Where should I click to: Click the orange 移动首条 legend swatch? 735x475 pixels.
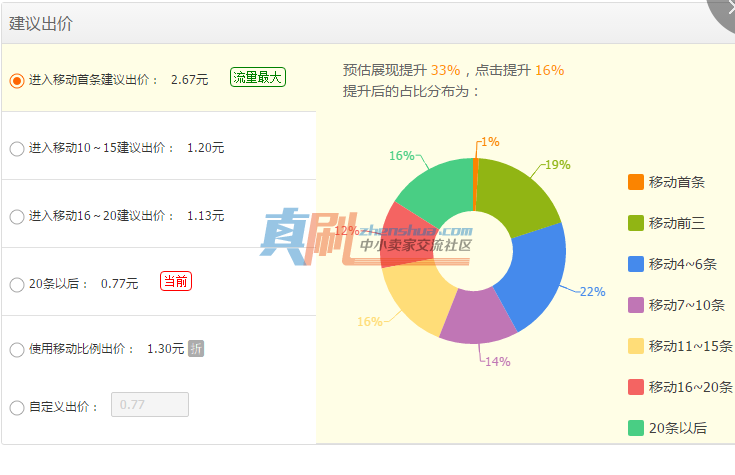pyautogui.click(x=636, y=182)
